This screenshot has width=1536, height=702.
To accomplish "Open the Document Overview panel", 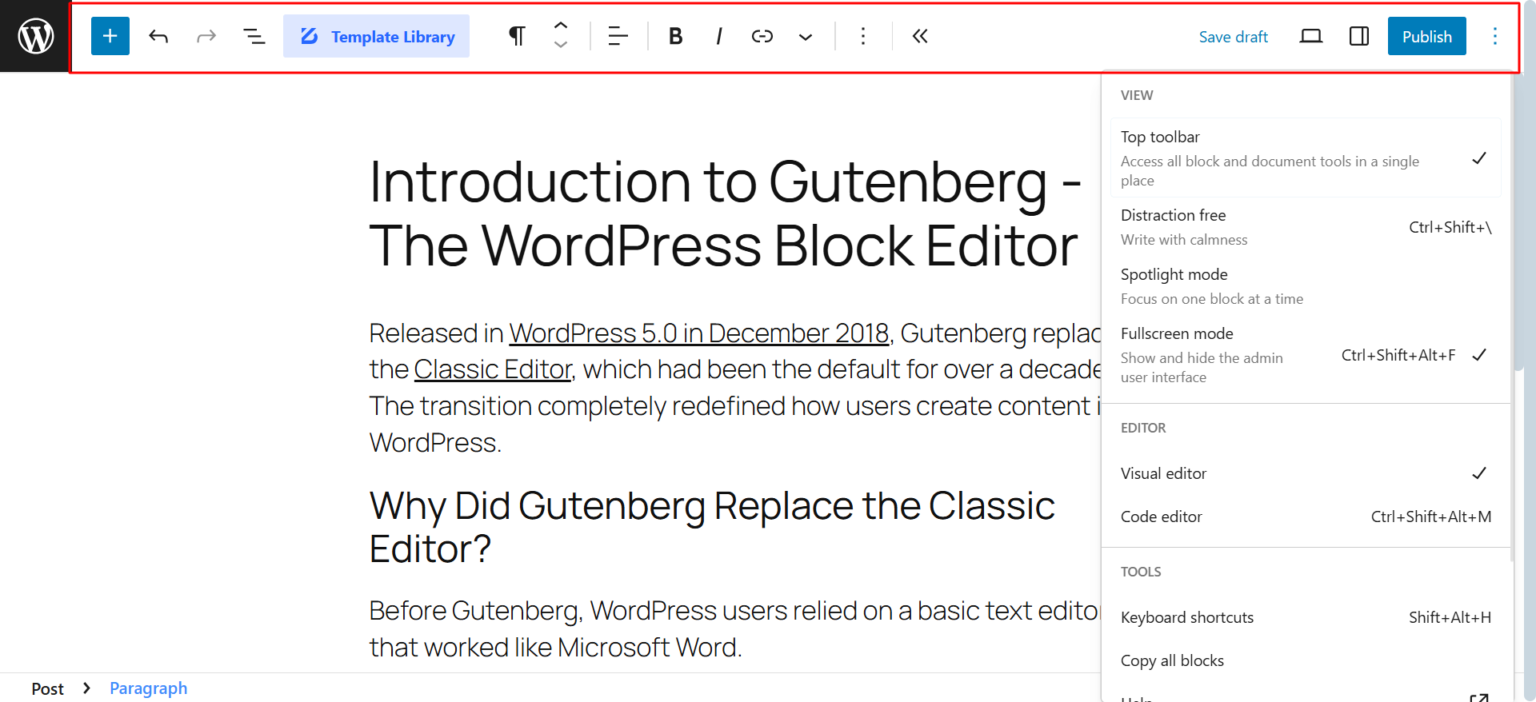I will 254,35.
